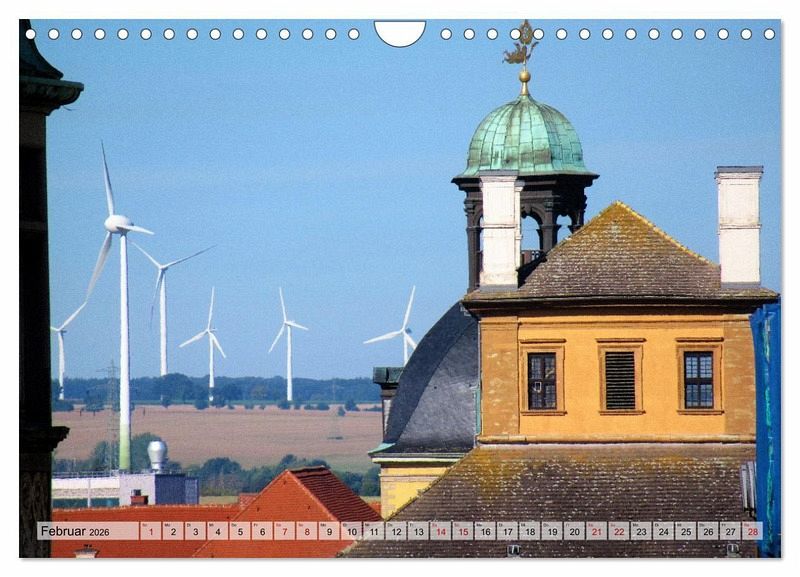Viewport: 800px width, 577px height.
Task: Pick the red date 21 cell
Action: 597,531
